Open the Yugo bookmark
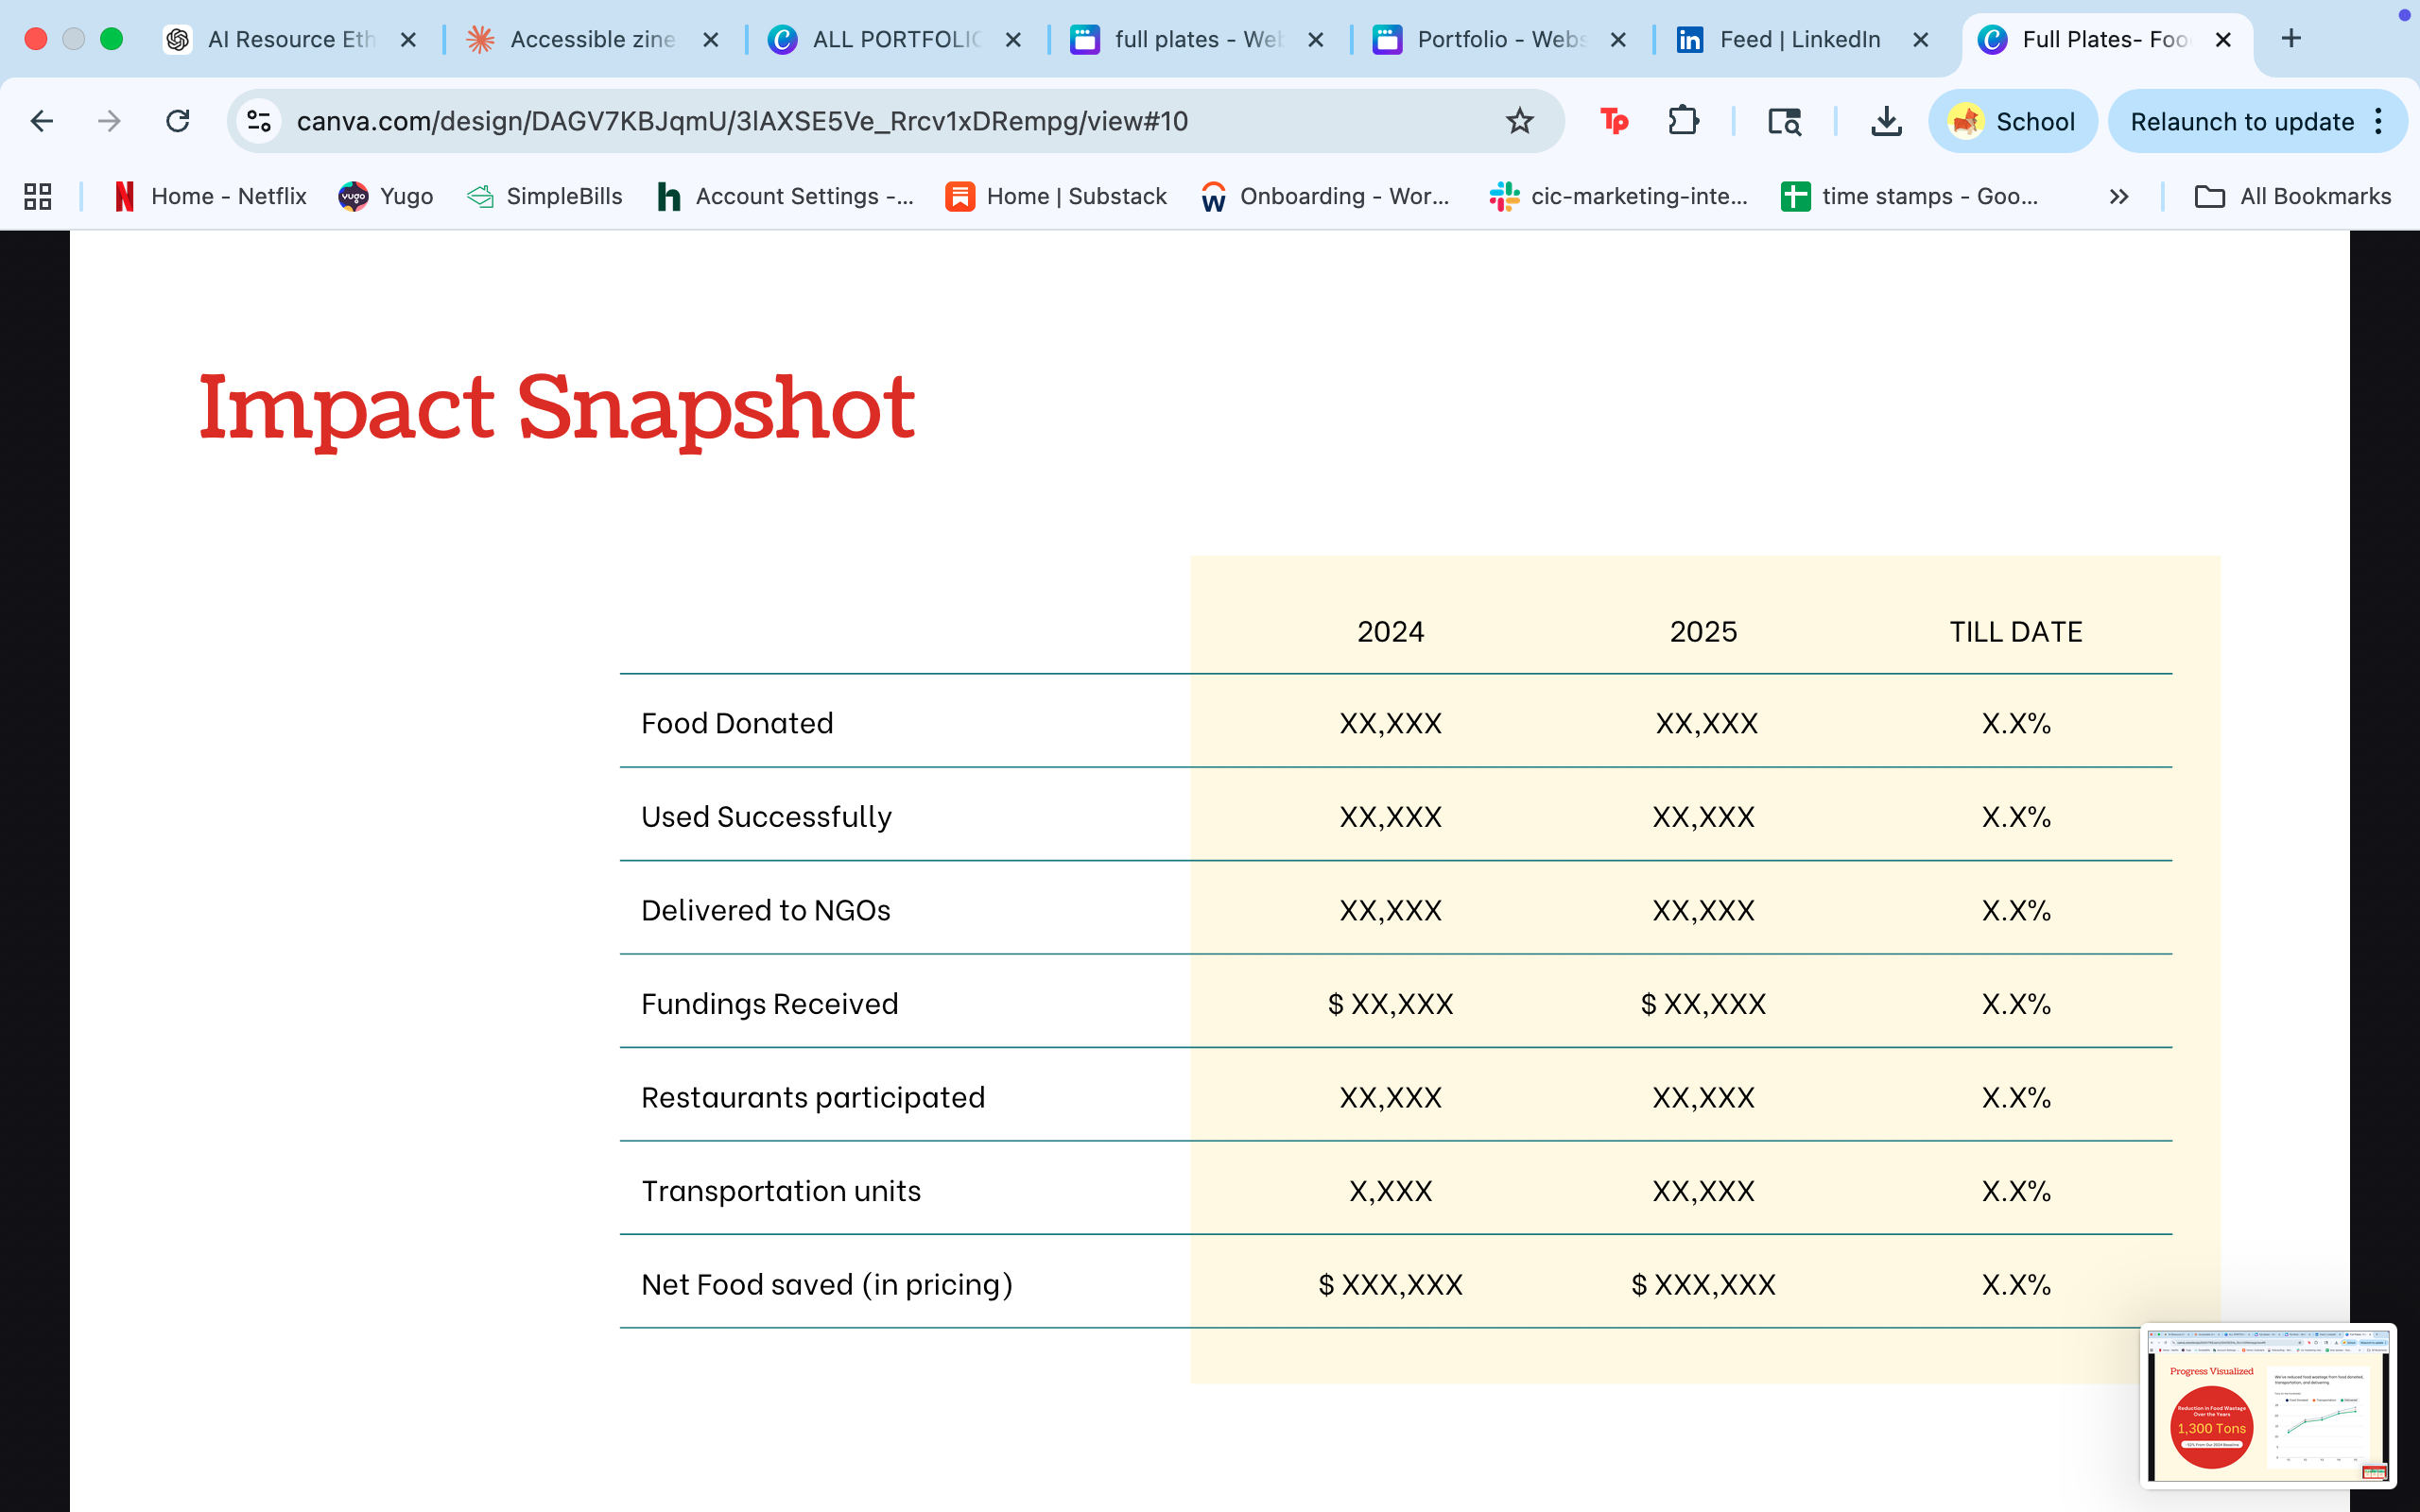Image resolution: width=2420 pixels, height=1512 pixels. [x=386, y=196]
